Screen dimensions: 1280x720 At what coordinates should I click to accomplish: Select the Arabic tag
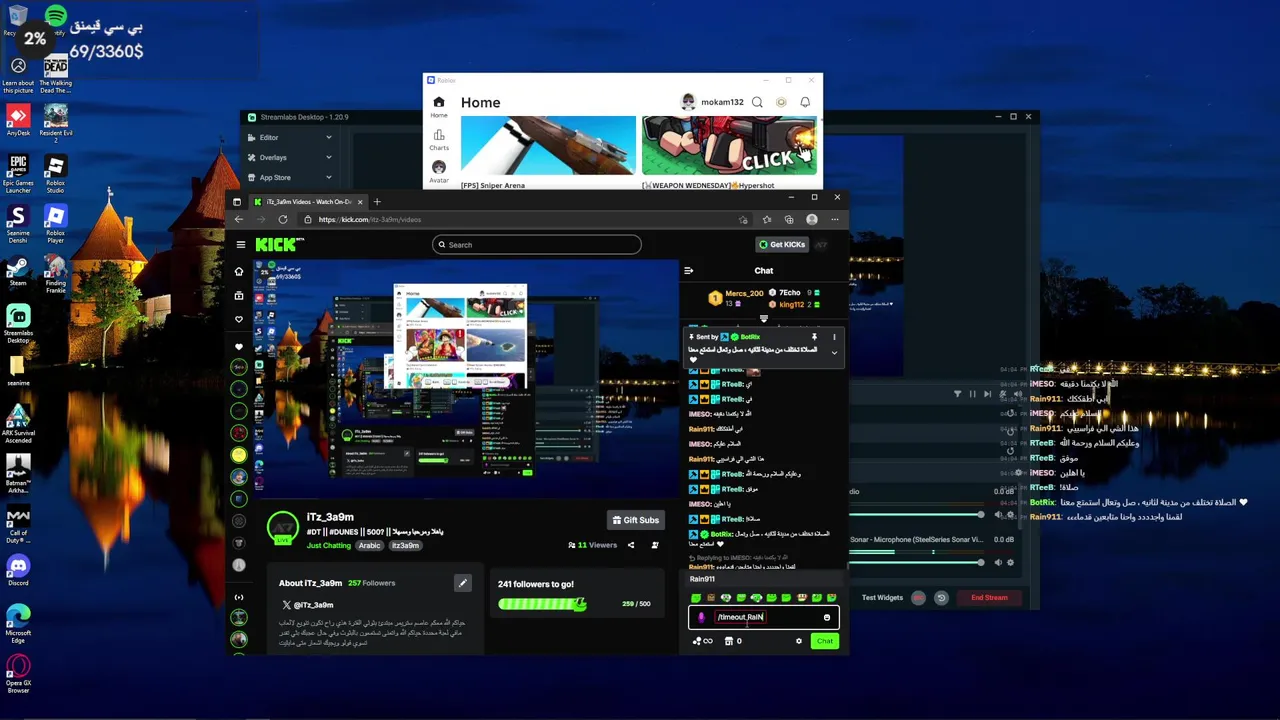tap(370, 545)
